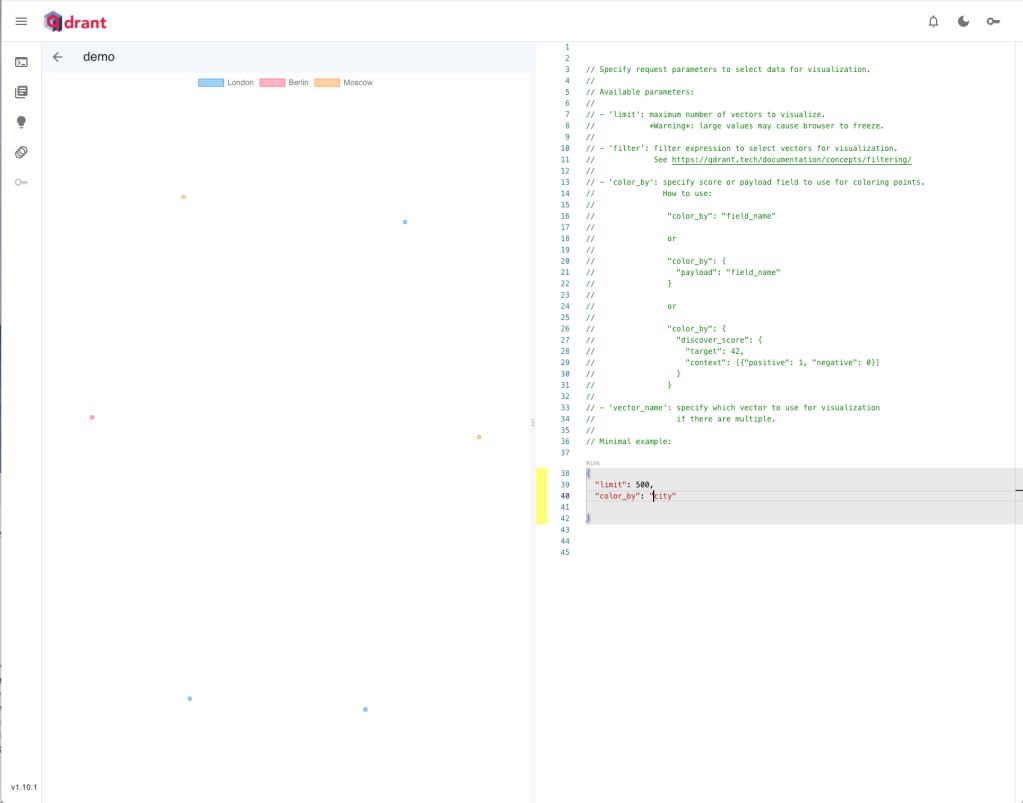Click RUN above the request block

coord(592,463)
